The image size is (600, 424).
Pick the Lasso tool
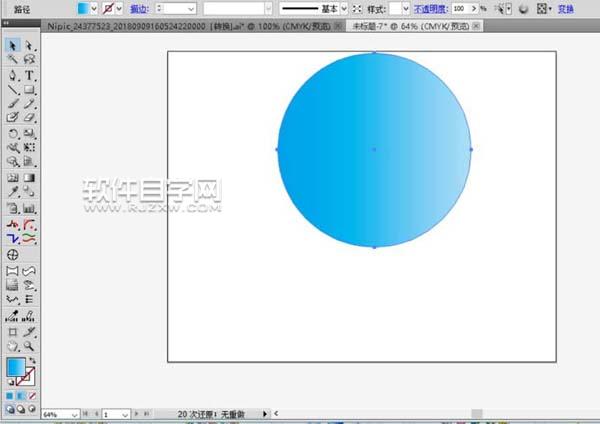[29, 59]
